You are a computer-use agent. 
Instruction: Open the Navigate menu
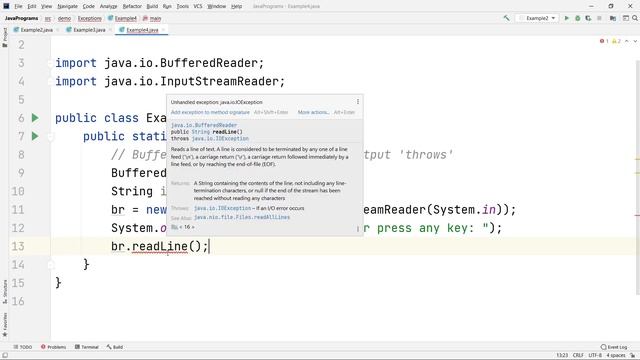(x=67, y=6)
